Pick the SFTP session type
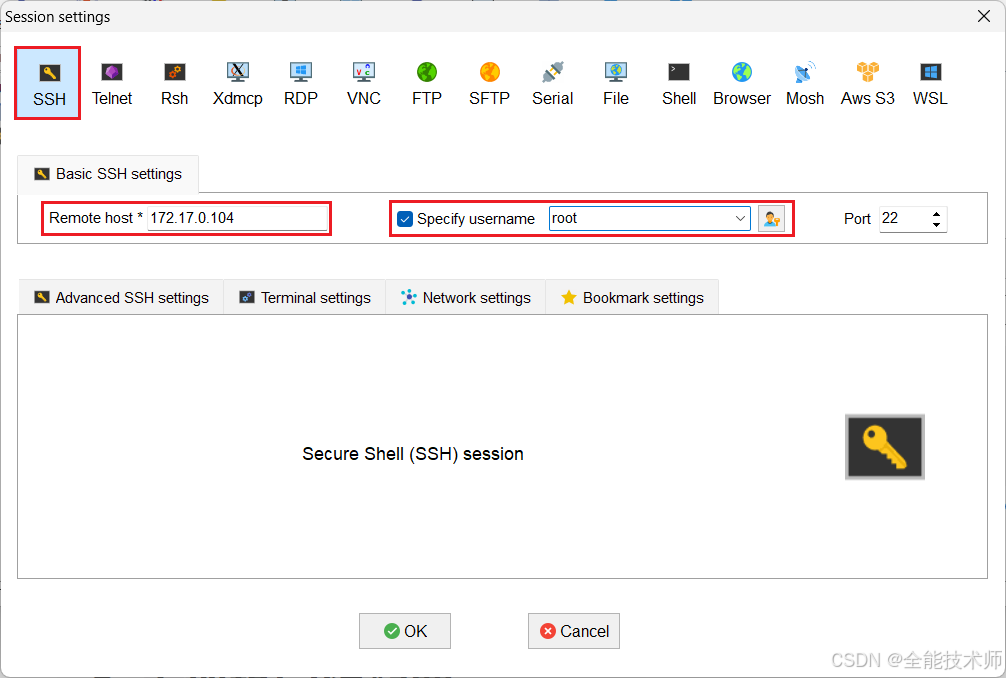 coord(490,83)
